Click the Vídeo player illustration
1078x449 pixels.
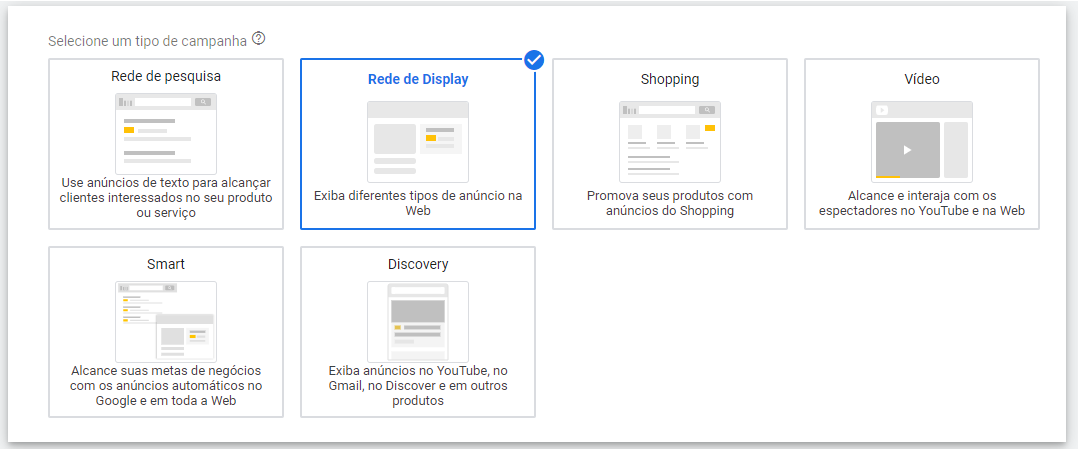pos(922,142)
